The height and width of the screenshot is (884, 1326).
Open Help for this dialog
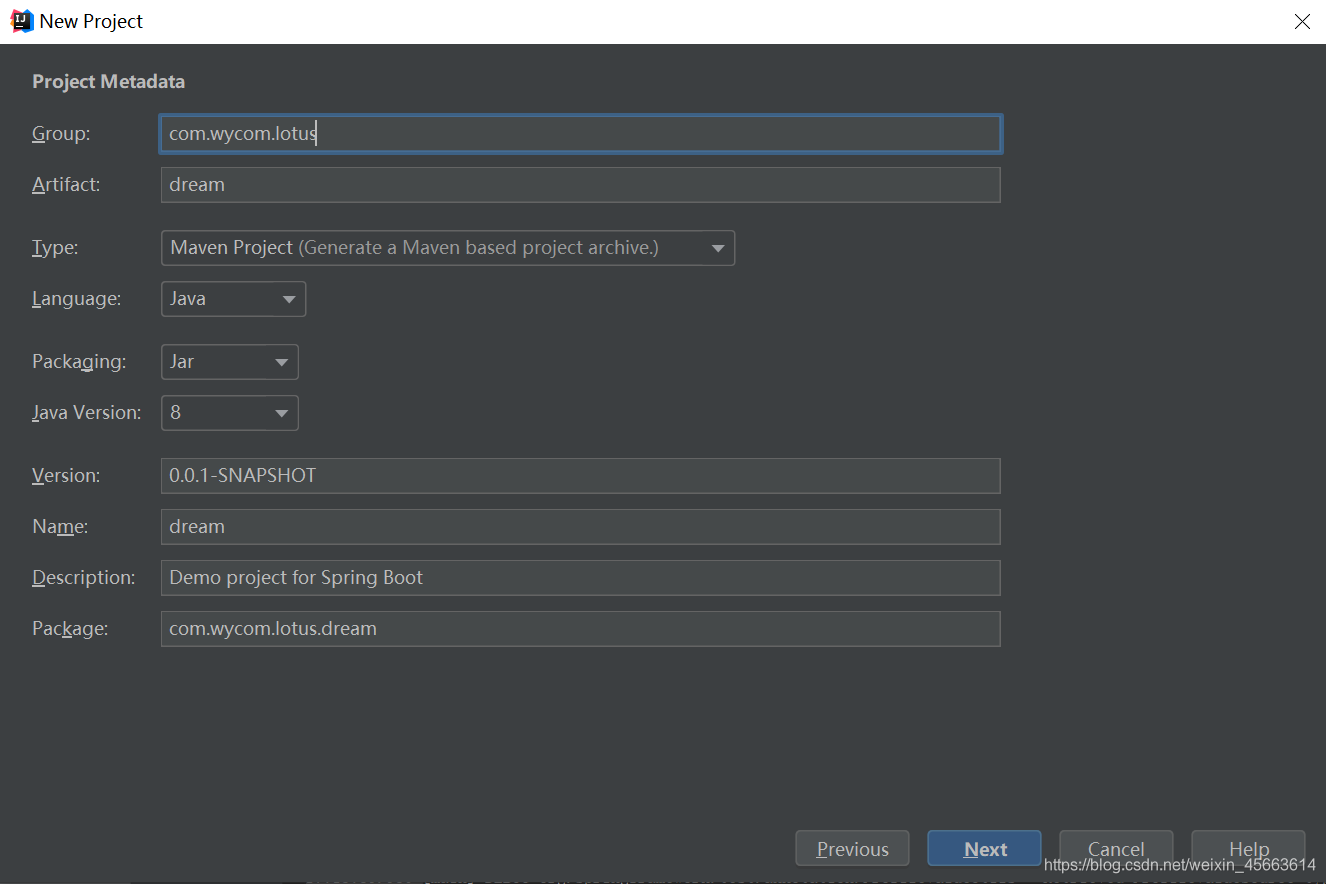(x=1248, y=849)
